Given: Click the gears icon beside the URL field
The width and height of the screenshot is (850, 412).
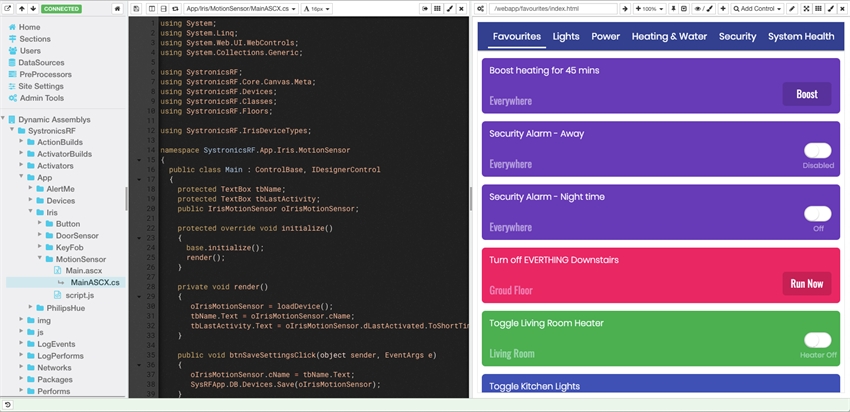Looking at the screenshot, I should [x=481, y=8].
